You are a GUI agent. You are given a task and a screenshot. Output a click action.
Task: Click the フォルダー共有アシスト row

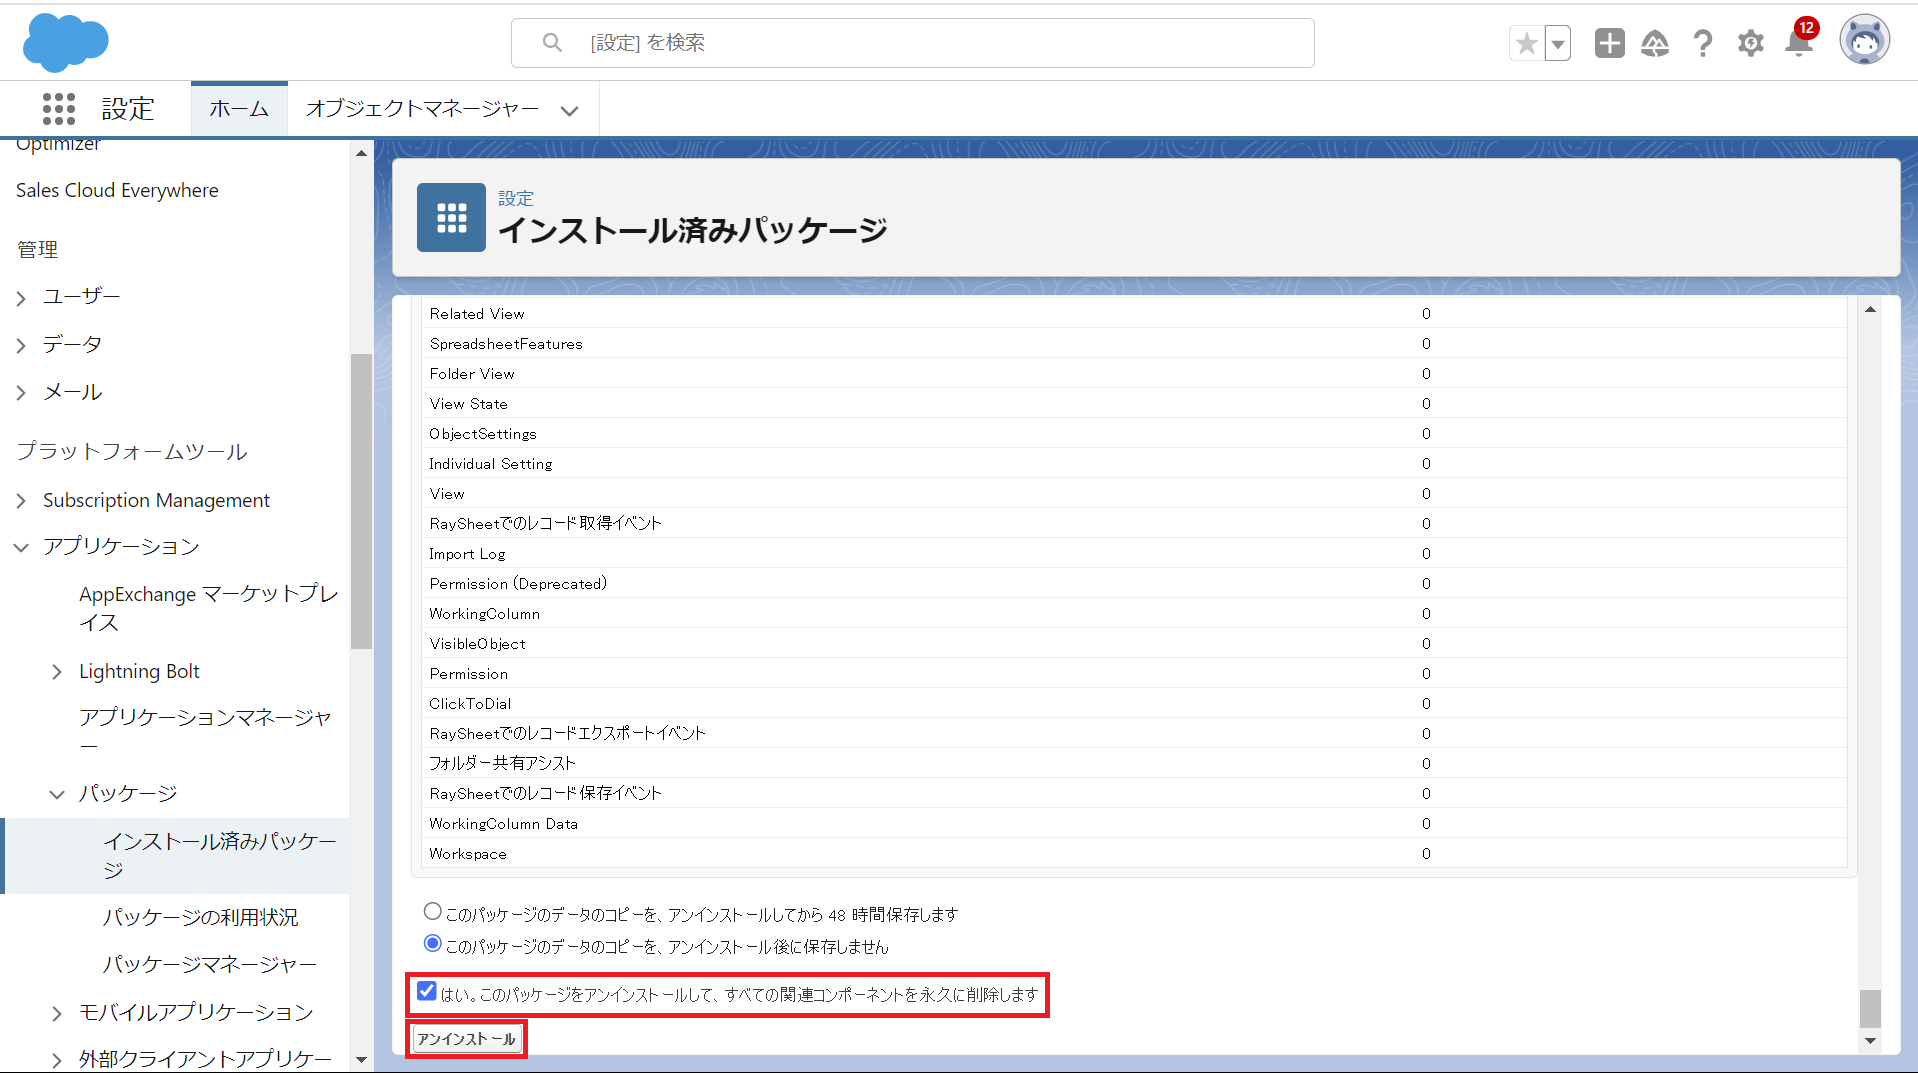(x=1133, y=763)
